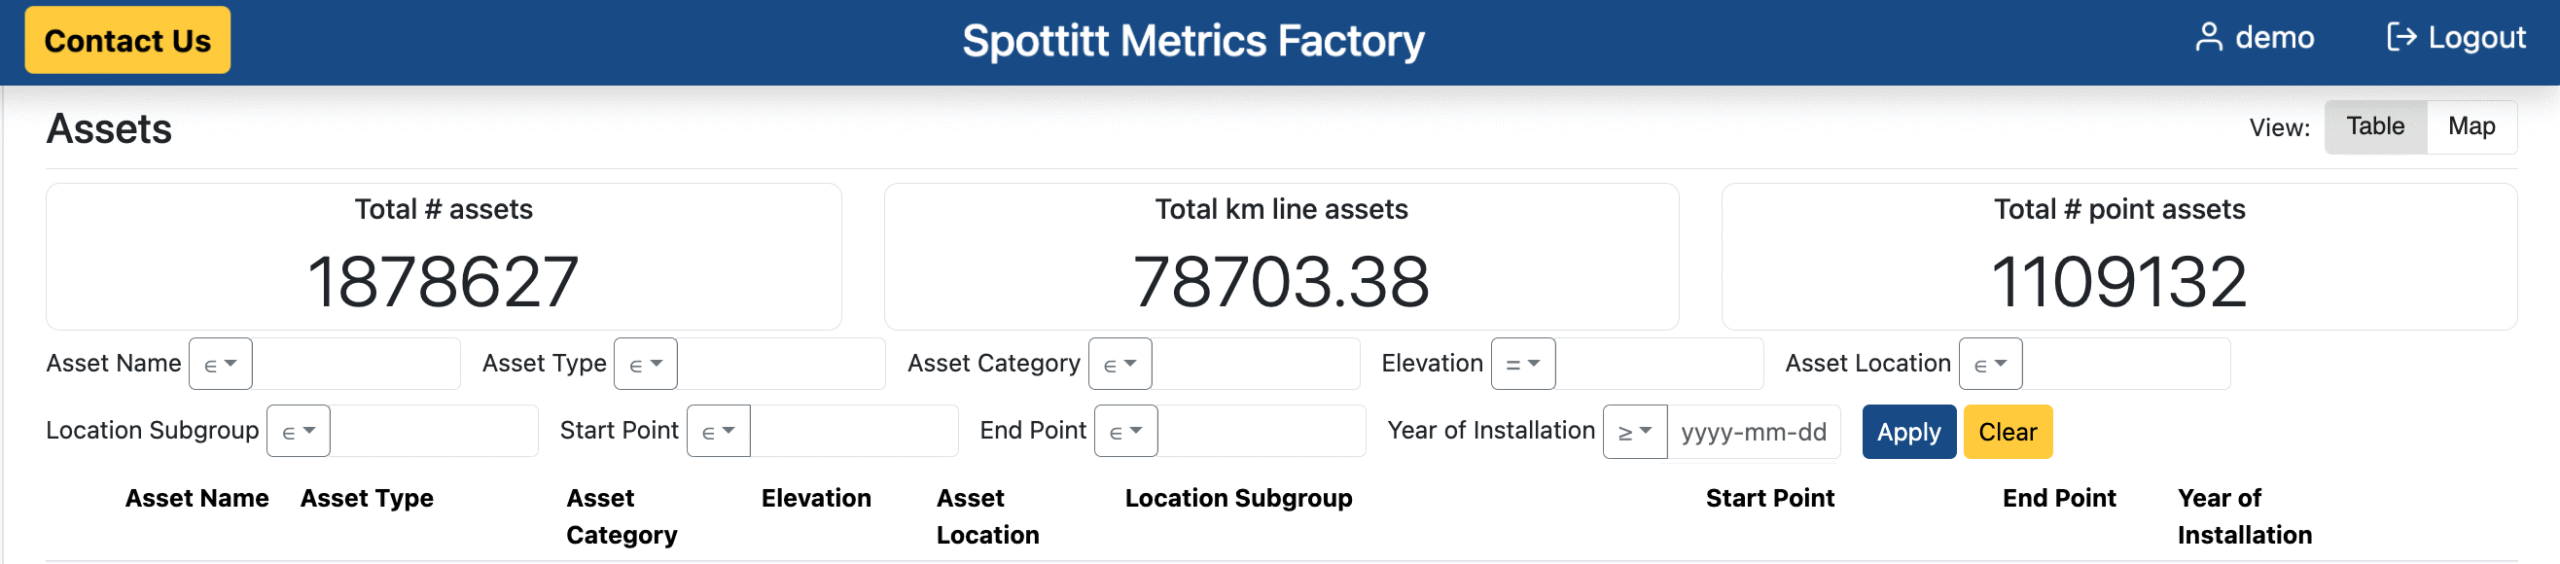The width and height of the screenshot is (2560, 564).
Task: Open the Location Subgroup operator dropdown
Action: coord(298,431)
